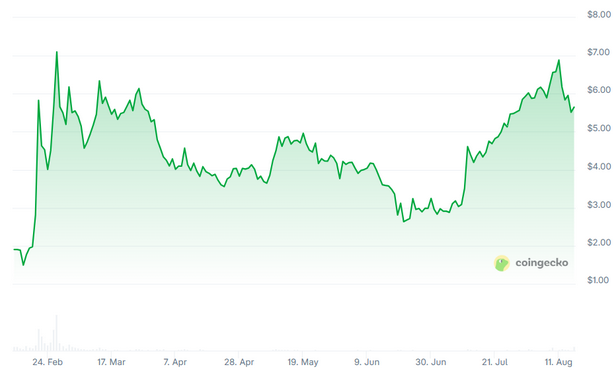Select the 30. Jun date label
The width and height of the screenshot is (615, 382).
(431, 362)
